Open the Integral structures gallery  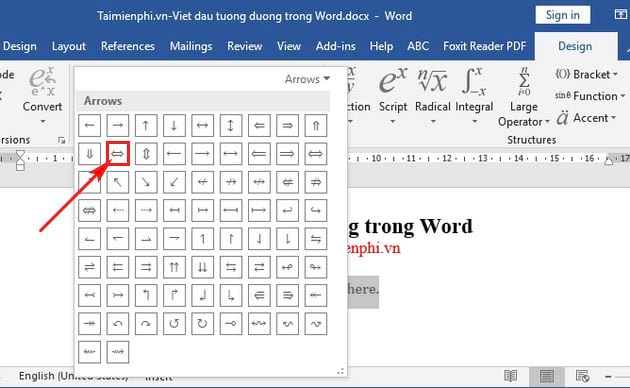coord(474,95)
